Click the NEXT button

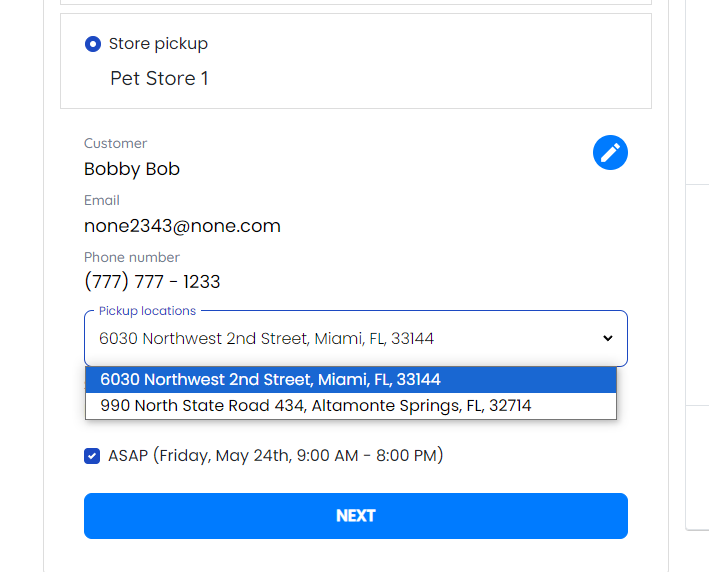(356, 515)
